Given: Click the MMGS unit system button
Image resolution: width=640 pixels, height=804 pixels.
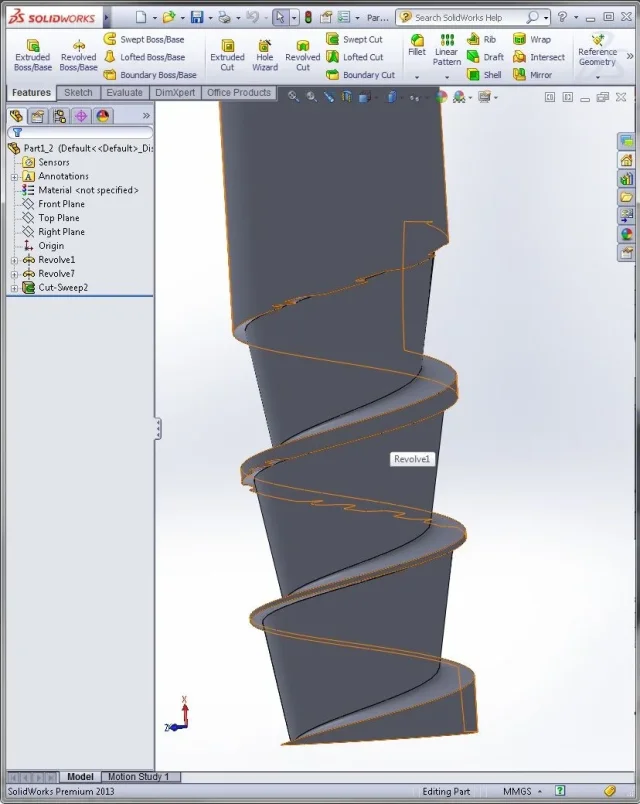Looking at the screenshot, I should click(x=517, y=791).
